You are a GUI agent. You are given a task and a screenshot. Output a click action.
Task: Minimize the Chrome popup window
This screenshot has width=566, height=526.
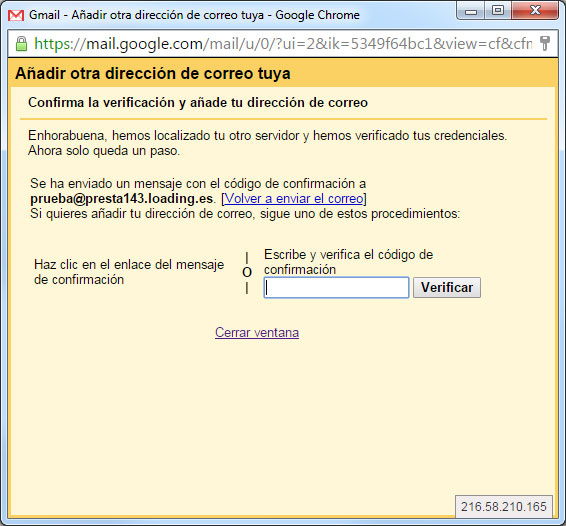pyautogui.click(x=471, y=11)
